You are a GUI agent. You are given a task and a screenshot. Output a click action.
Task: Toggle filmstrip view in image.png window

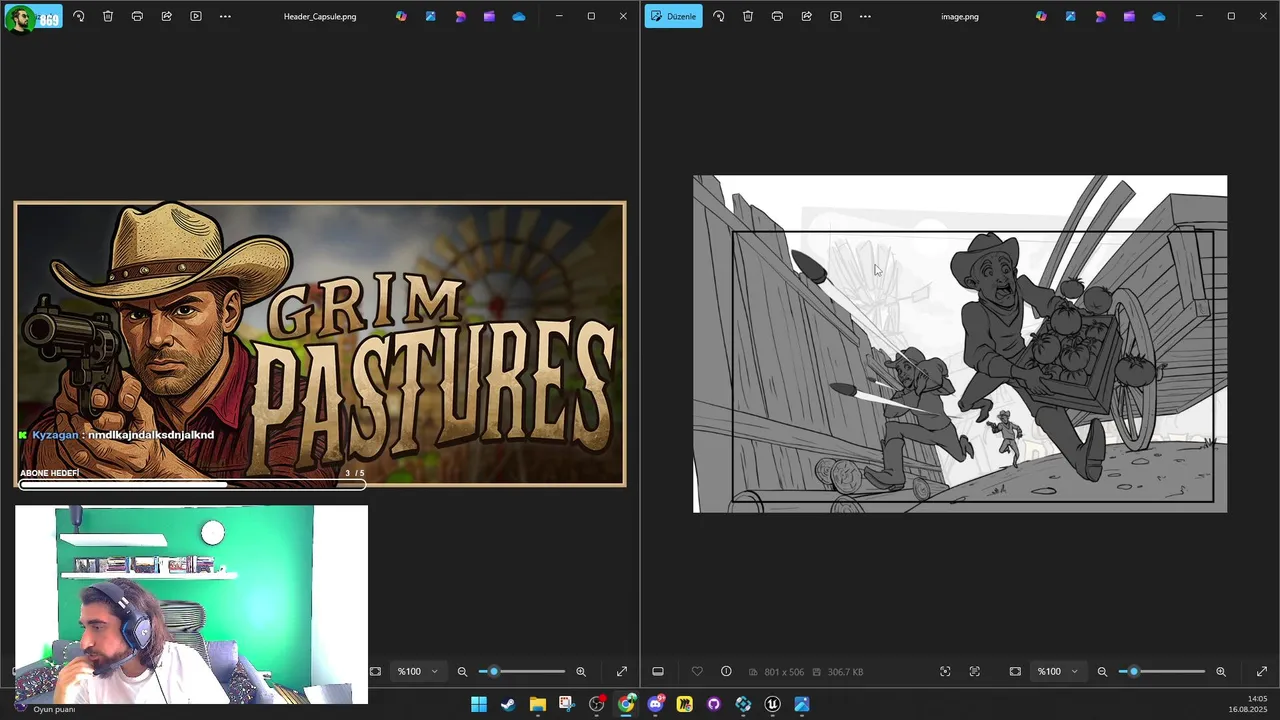[658, 671]
